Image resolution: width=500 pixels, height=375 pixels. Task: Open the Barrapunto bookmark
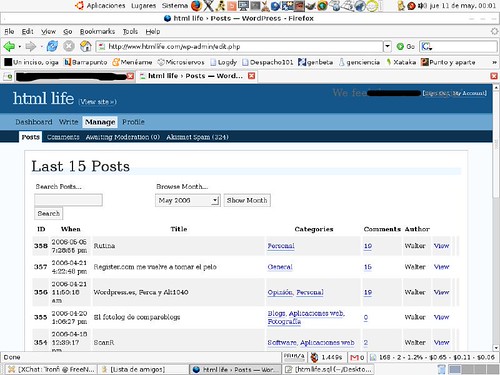[x=86, y=62]
